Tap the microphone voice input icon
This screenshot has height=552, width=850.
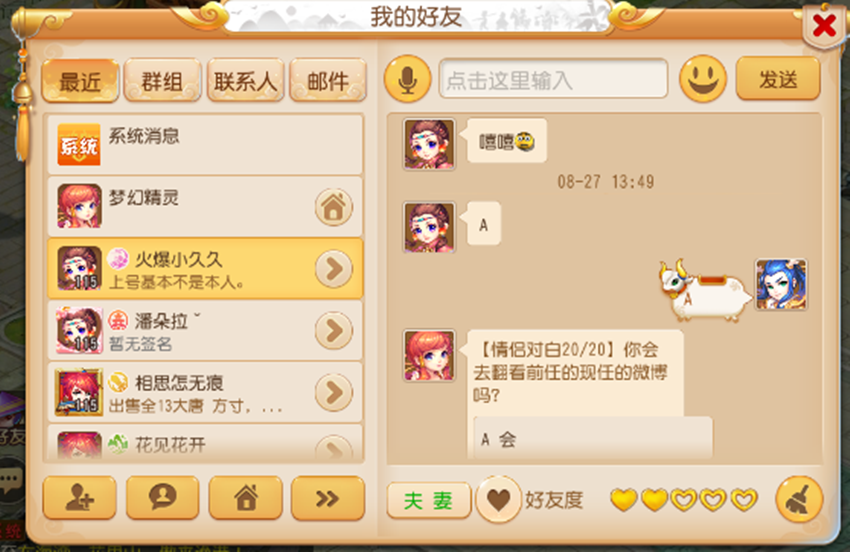point(408,79)
